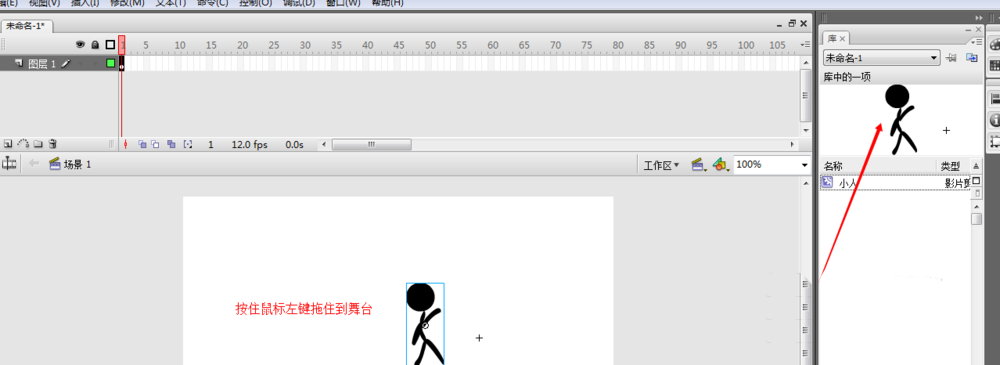Viewport: 1000px width, 365px height.
Task: Click the back arrow beside 场景 1
Action: [x=34, y=164]
